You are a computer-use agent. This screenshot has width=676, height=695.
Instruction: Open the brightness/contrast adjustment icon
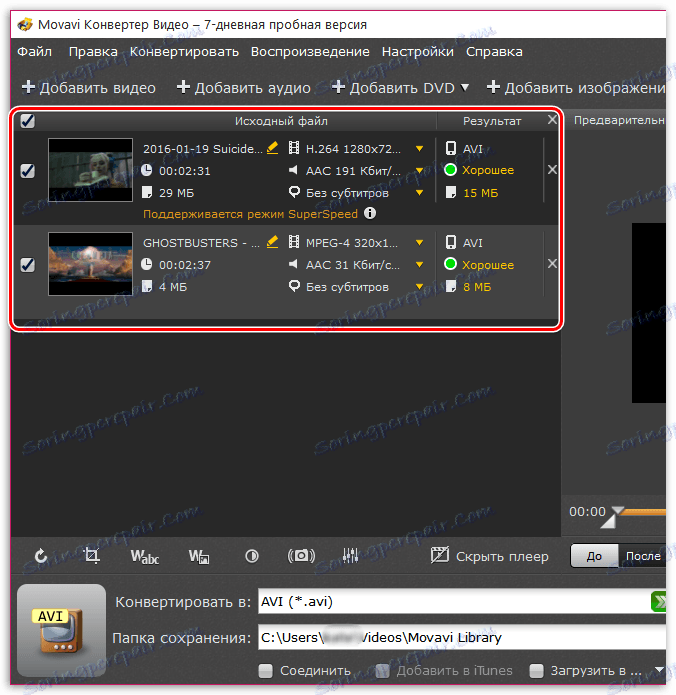252,556
